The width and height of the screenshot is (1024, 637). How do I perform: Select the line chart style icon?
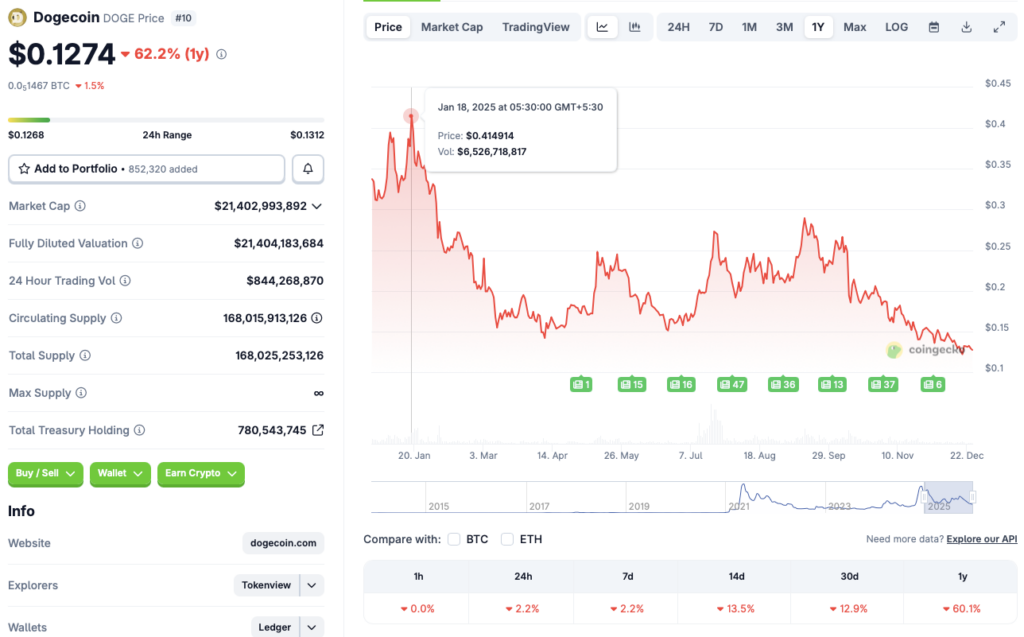[x=602, y=27]
